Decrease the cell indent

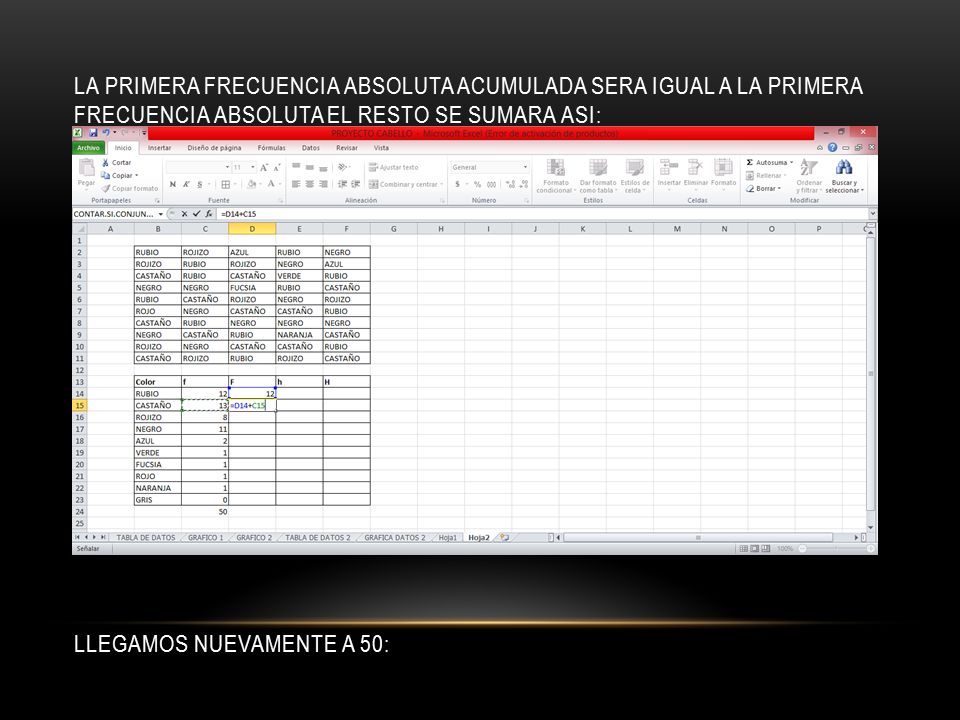tap(342, 184)
